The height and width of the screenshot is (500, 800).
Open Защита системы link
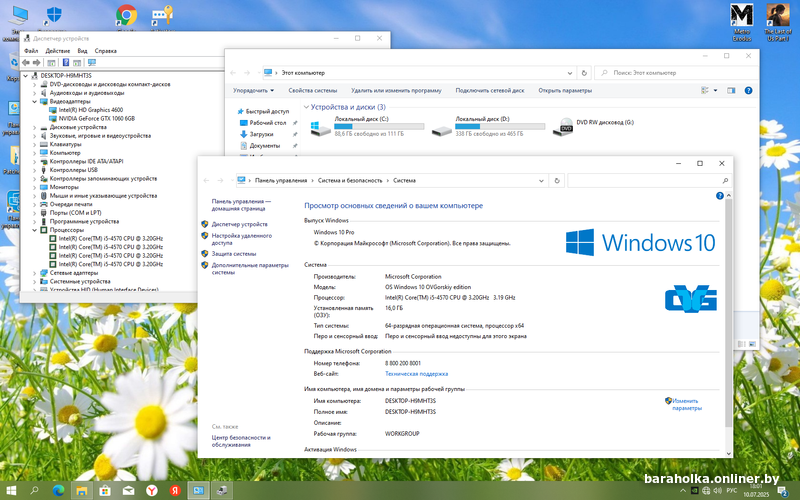[x=234, y=254]
